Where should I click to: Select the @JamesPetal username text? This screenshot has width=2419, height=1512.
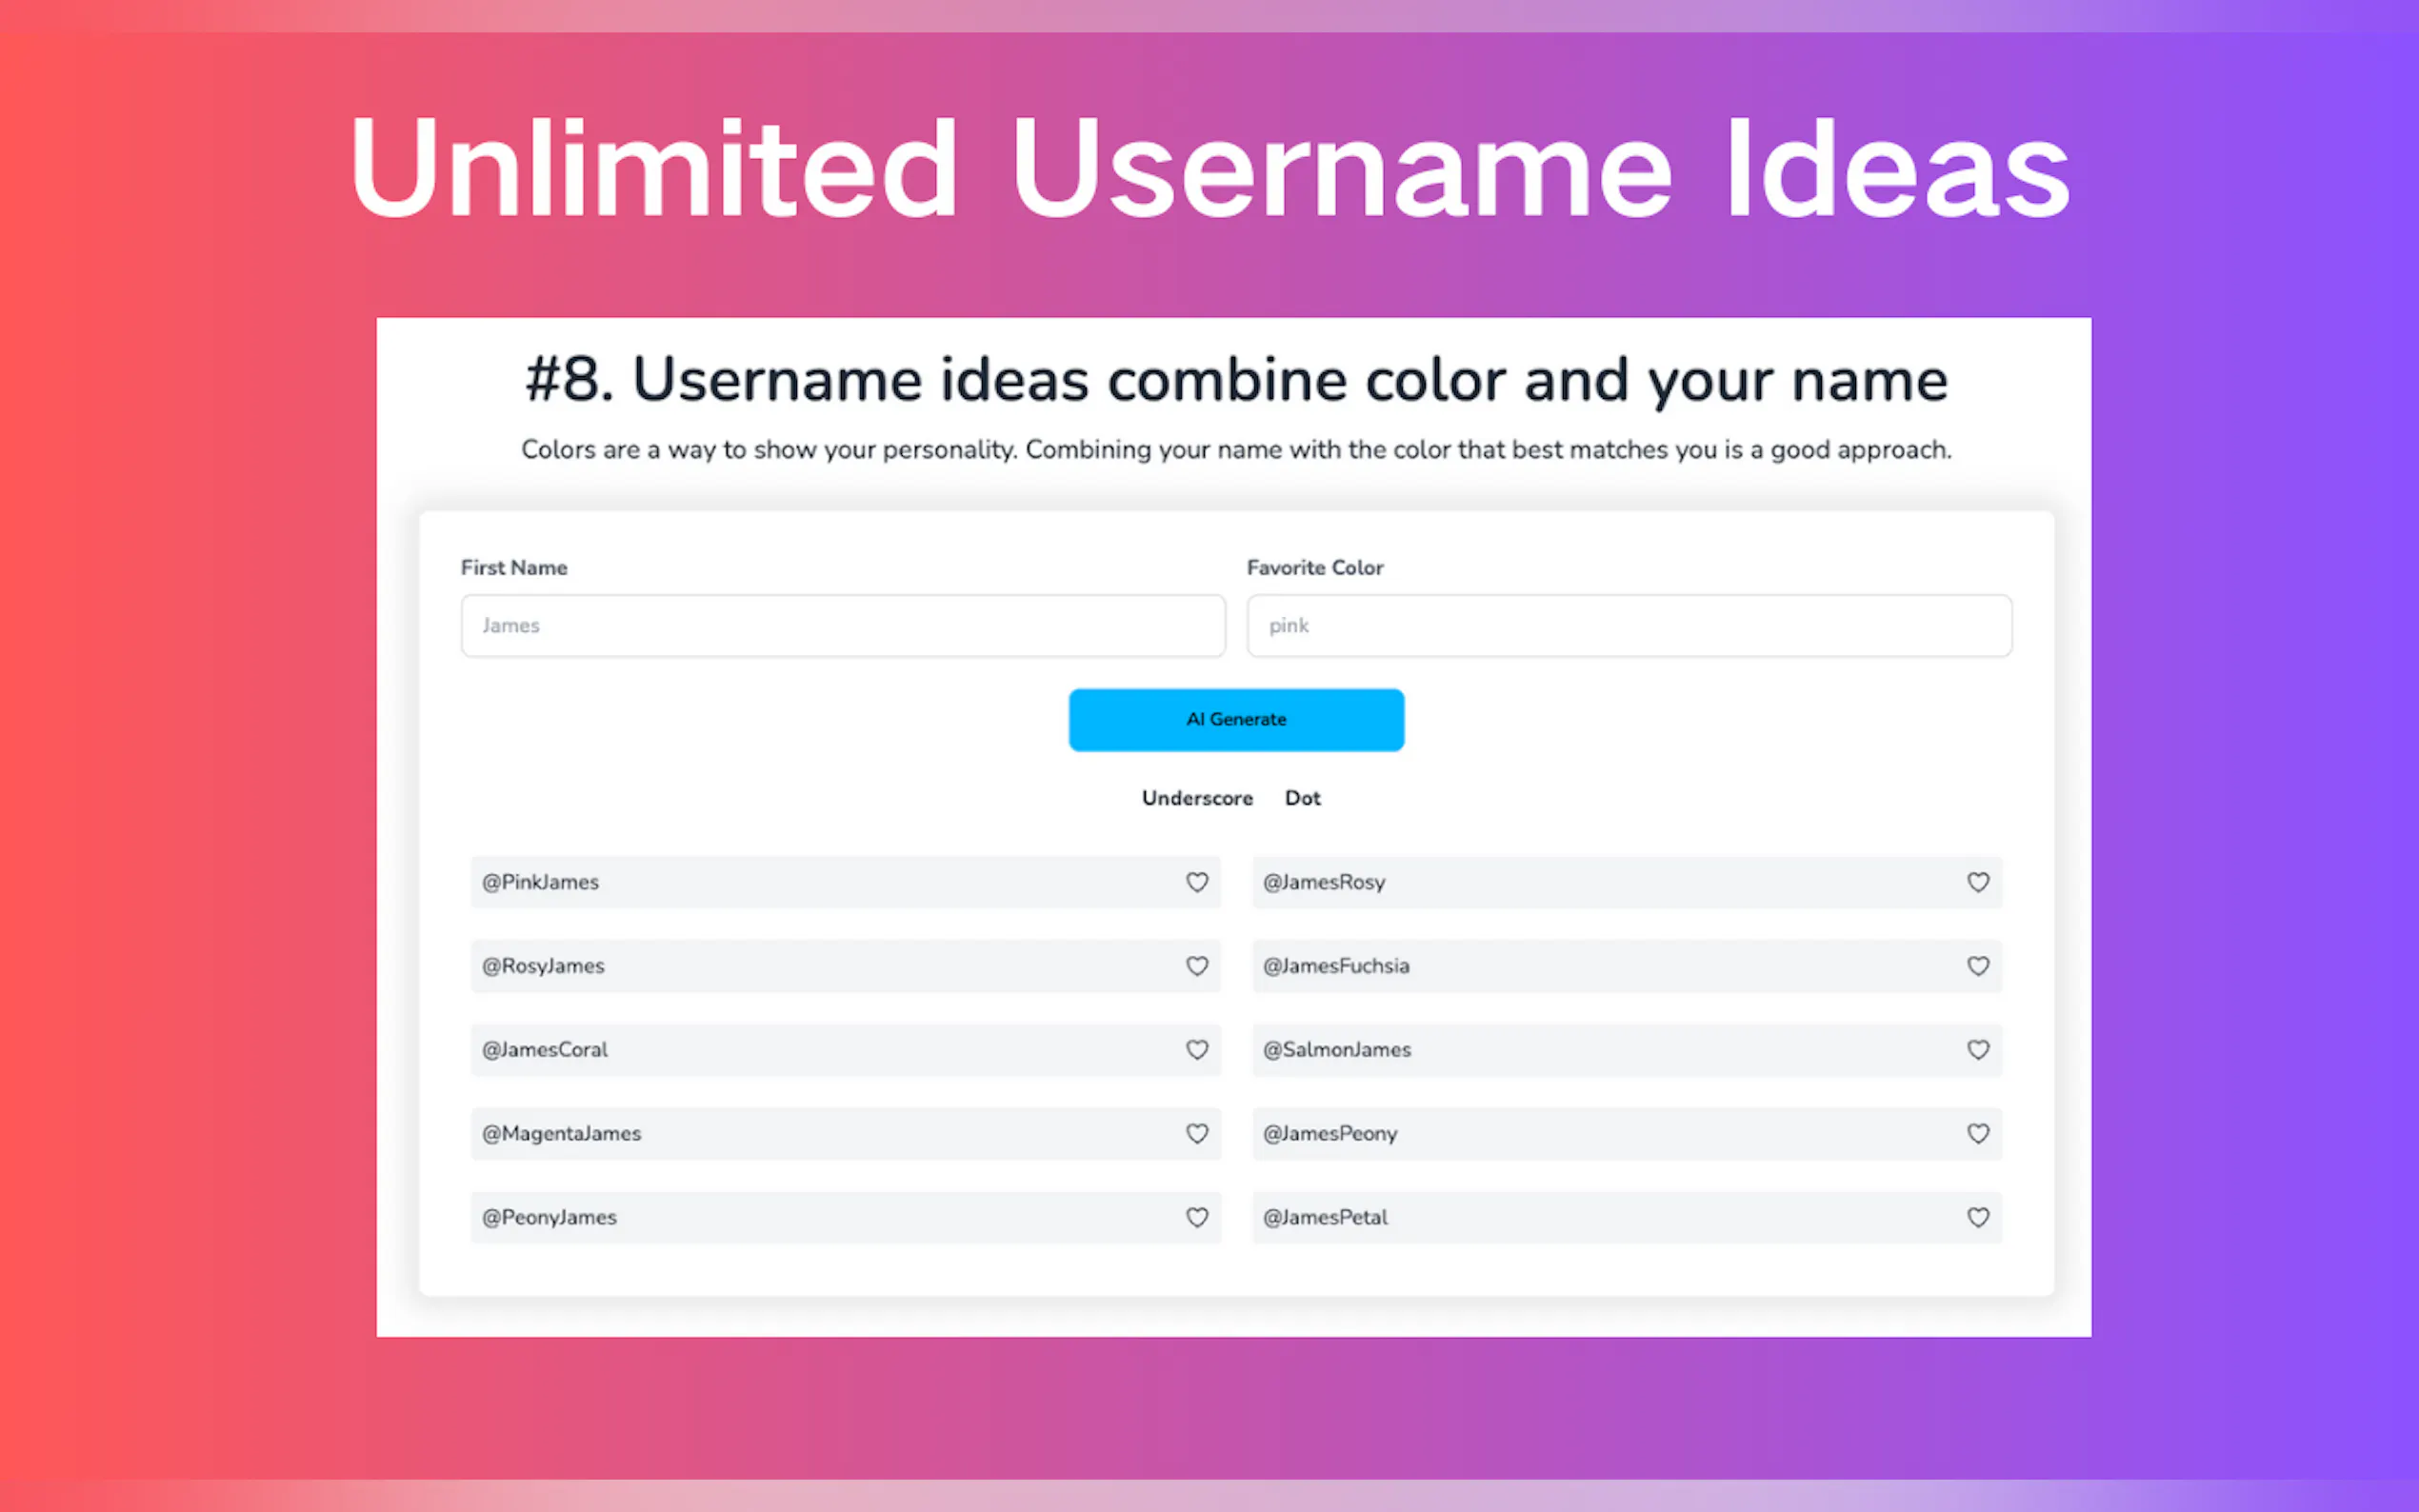1325,1218
